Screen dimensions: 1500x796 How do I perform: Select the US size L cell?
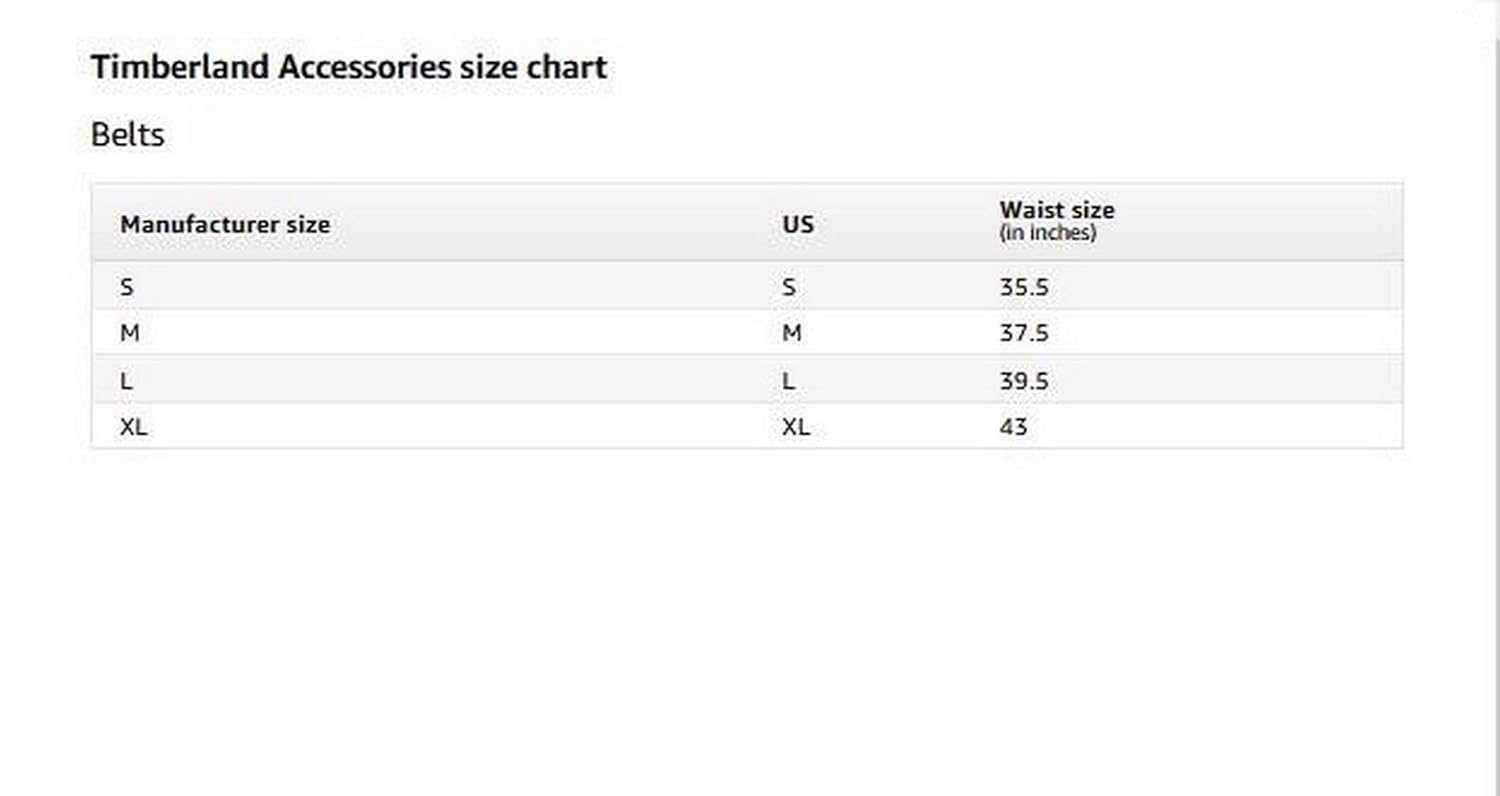tap(788, 381)
